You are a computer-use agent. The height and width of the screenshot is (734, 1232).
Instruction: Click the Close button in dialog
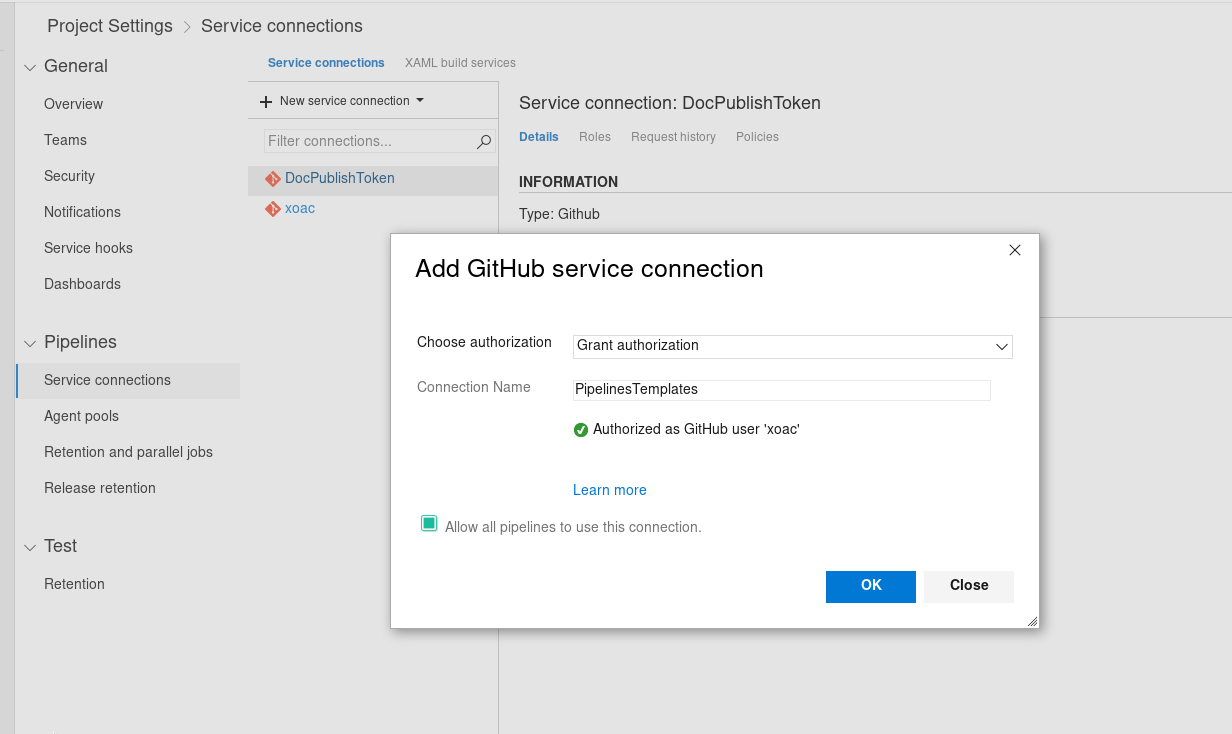pyautogui.click(x=969, y=586)
